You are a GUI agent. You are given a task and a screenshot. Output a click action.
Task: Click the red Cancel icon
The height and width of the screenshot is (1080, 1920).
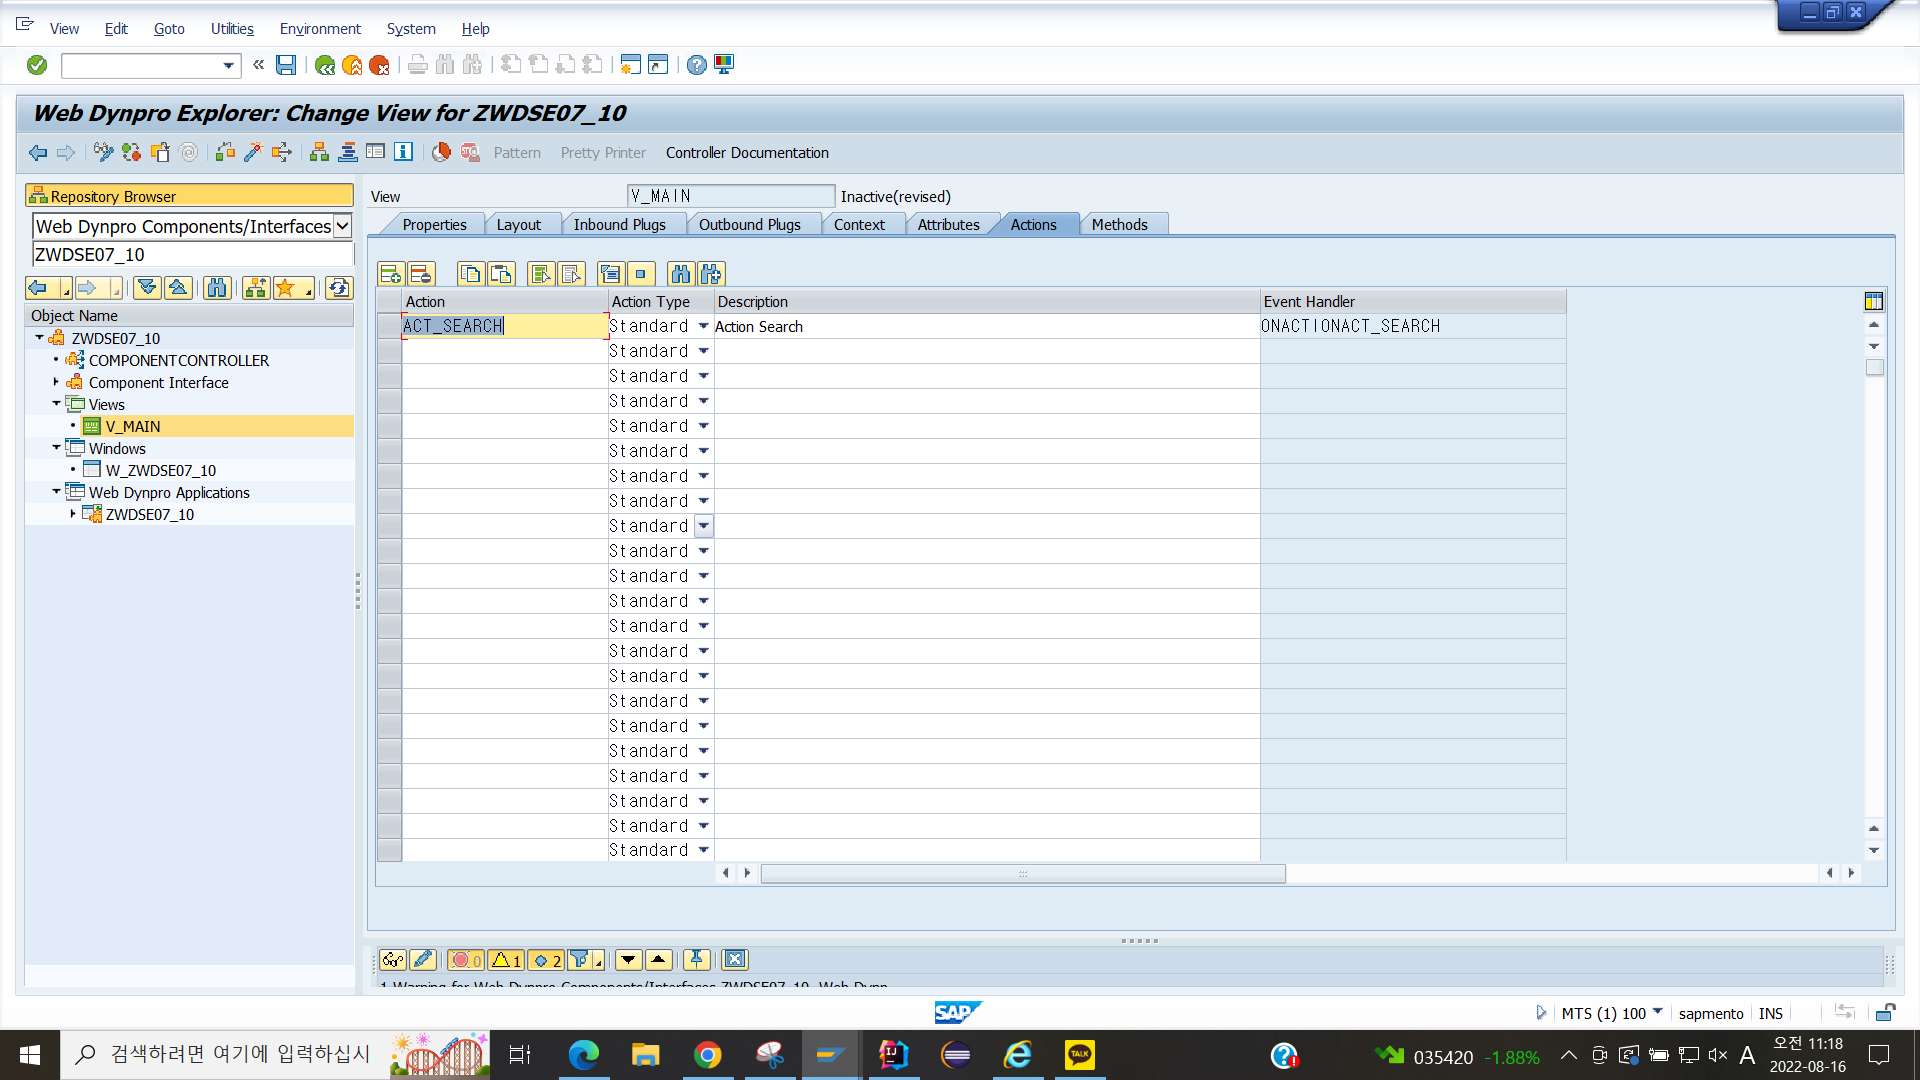point(379,65)
